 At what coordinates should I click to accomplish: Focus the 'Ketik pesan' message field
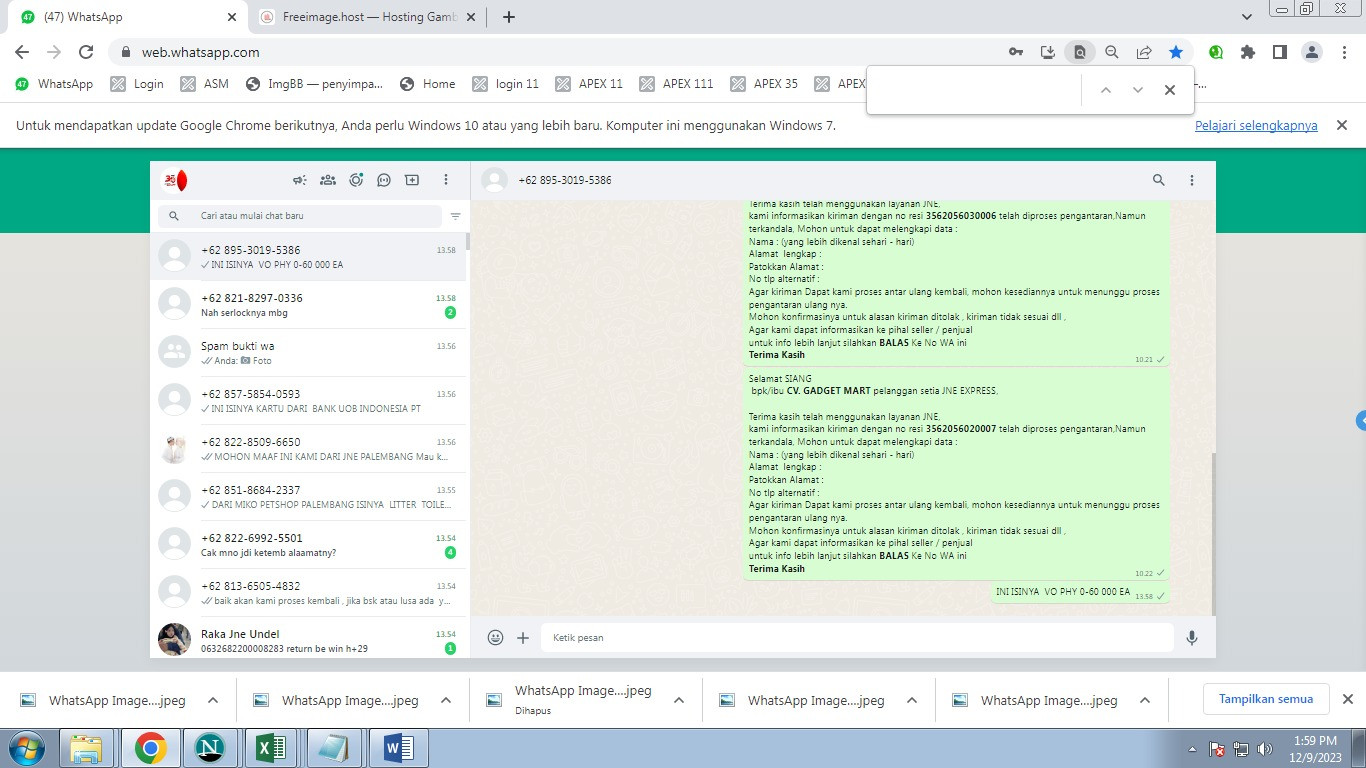(857, 637)
